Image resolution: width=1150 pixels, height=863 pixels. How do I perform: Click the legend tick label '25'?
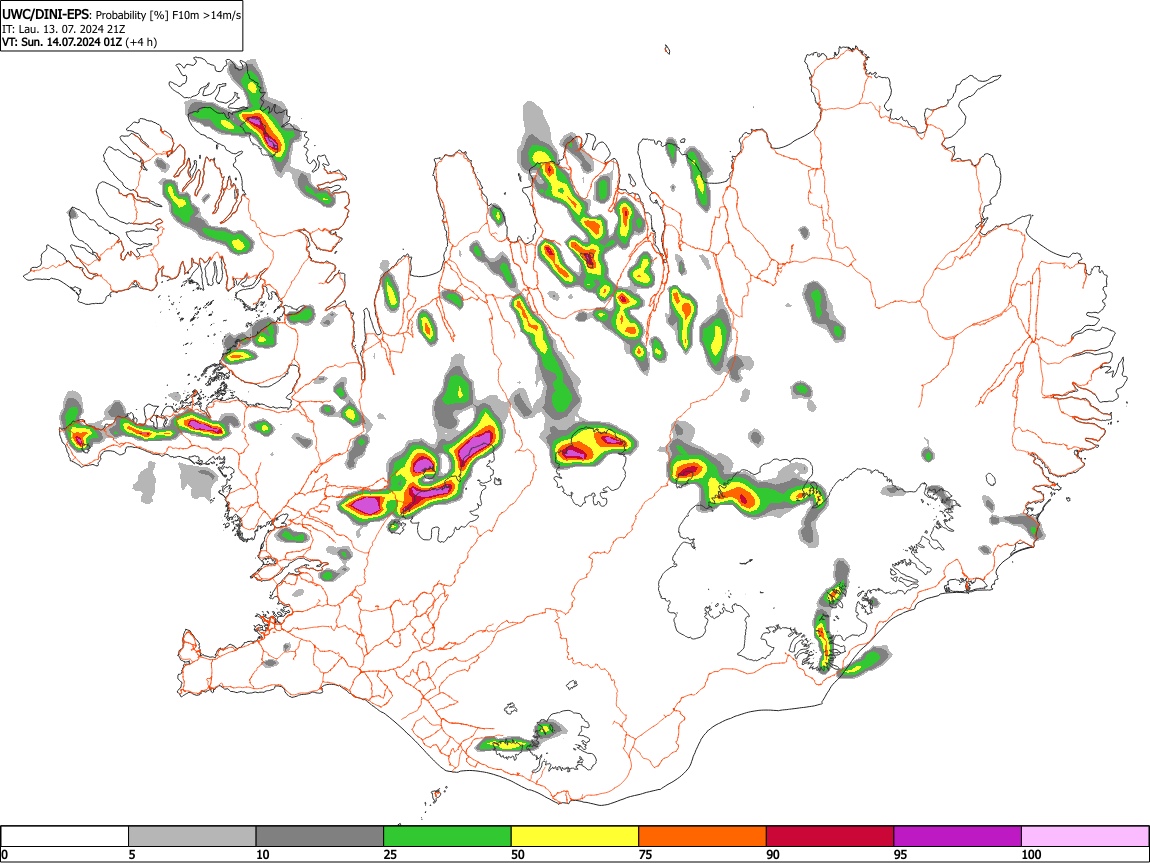(x=390, y=854)
